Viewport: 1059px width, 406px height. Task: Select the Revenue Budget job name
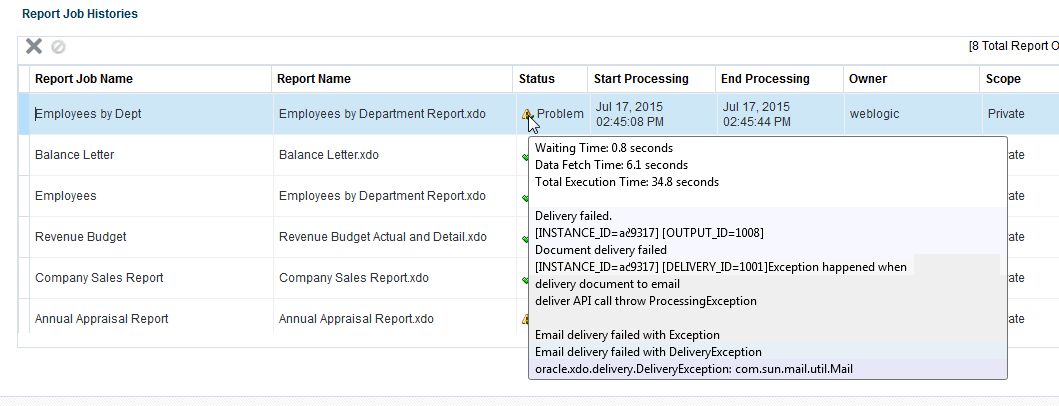[80, 237]
